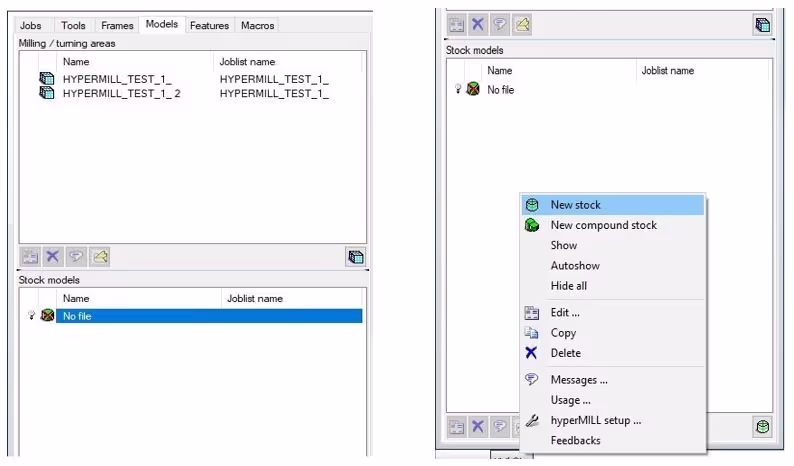The height and width of the screenshot is (466, 794).
Task: Click new stock icon at right panel bottom-right
Action: tap(763, 427)
